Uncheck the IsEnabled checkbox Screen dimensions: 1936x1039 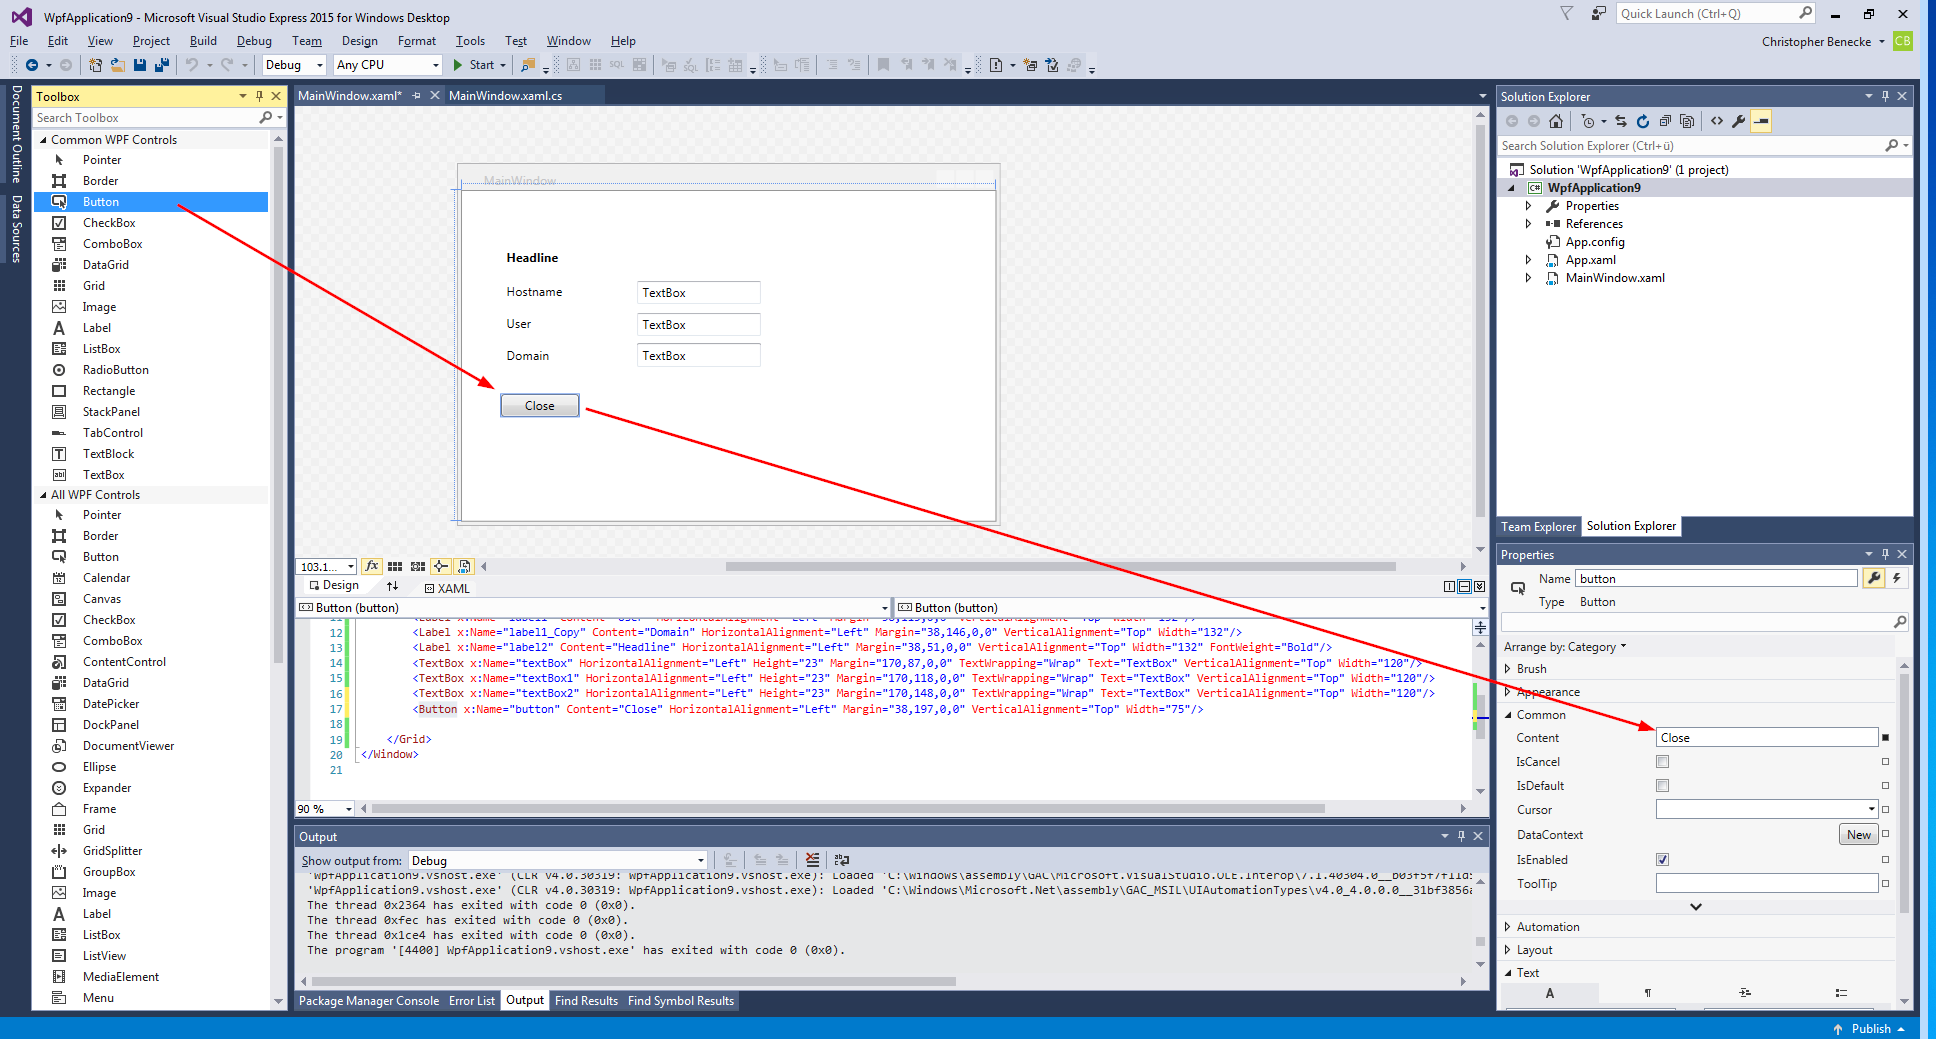point(1663,860)
